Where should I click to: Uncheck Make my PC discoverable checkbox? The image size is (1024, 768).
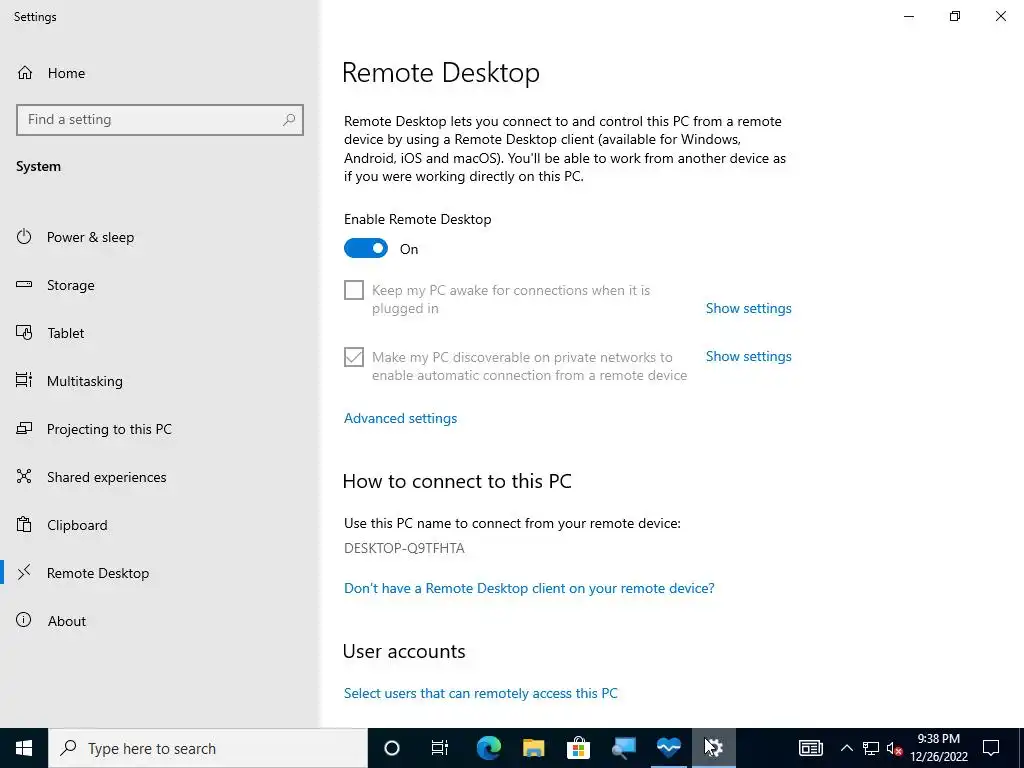coord(354,357)
